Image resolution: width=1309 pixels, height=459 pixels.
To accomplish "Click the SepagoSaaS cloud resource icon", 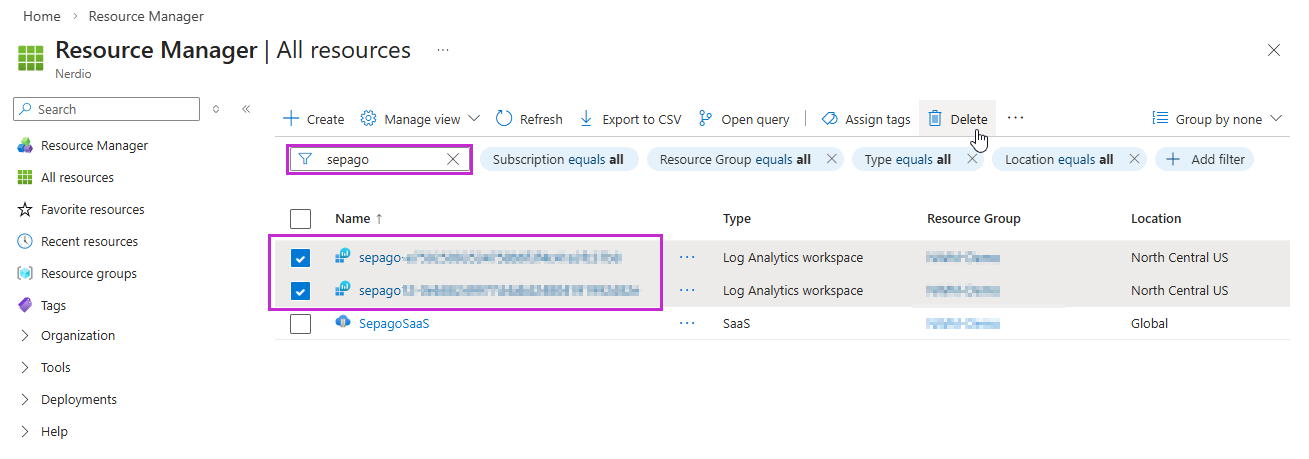I will coord(343,322).
